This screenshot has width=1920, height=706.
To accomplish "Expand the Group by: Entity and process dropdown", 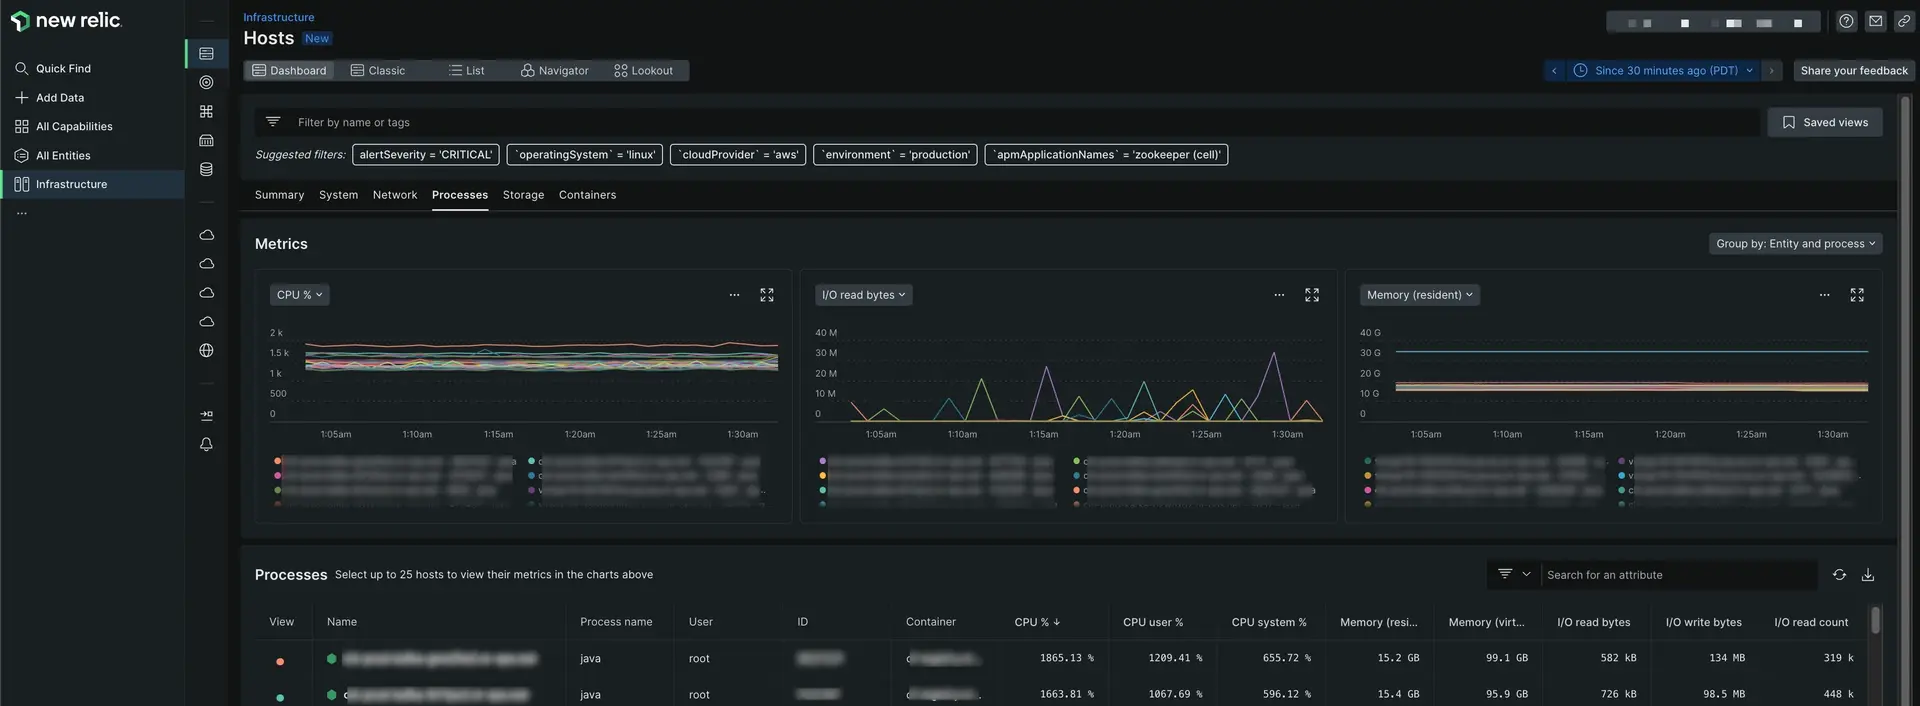I will coord(1795,244).
